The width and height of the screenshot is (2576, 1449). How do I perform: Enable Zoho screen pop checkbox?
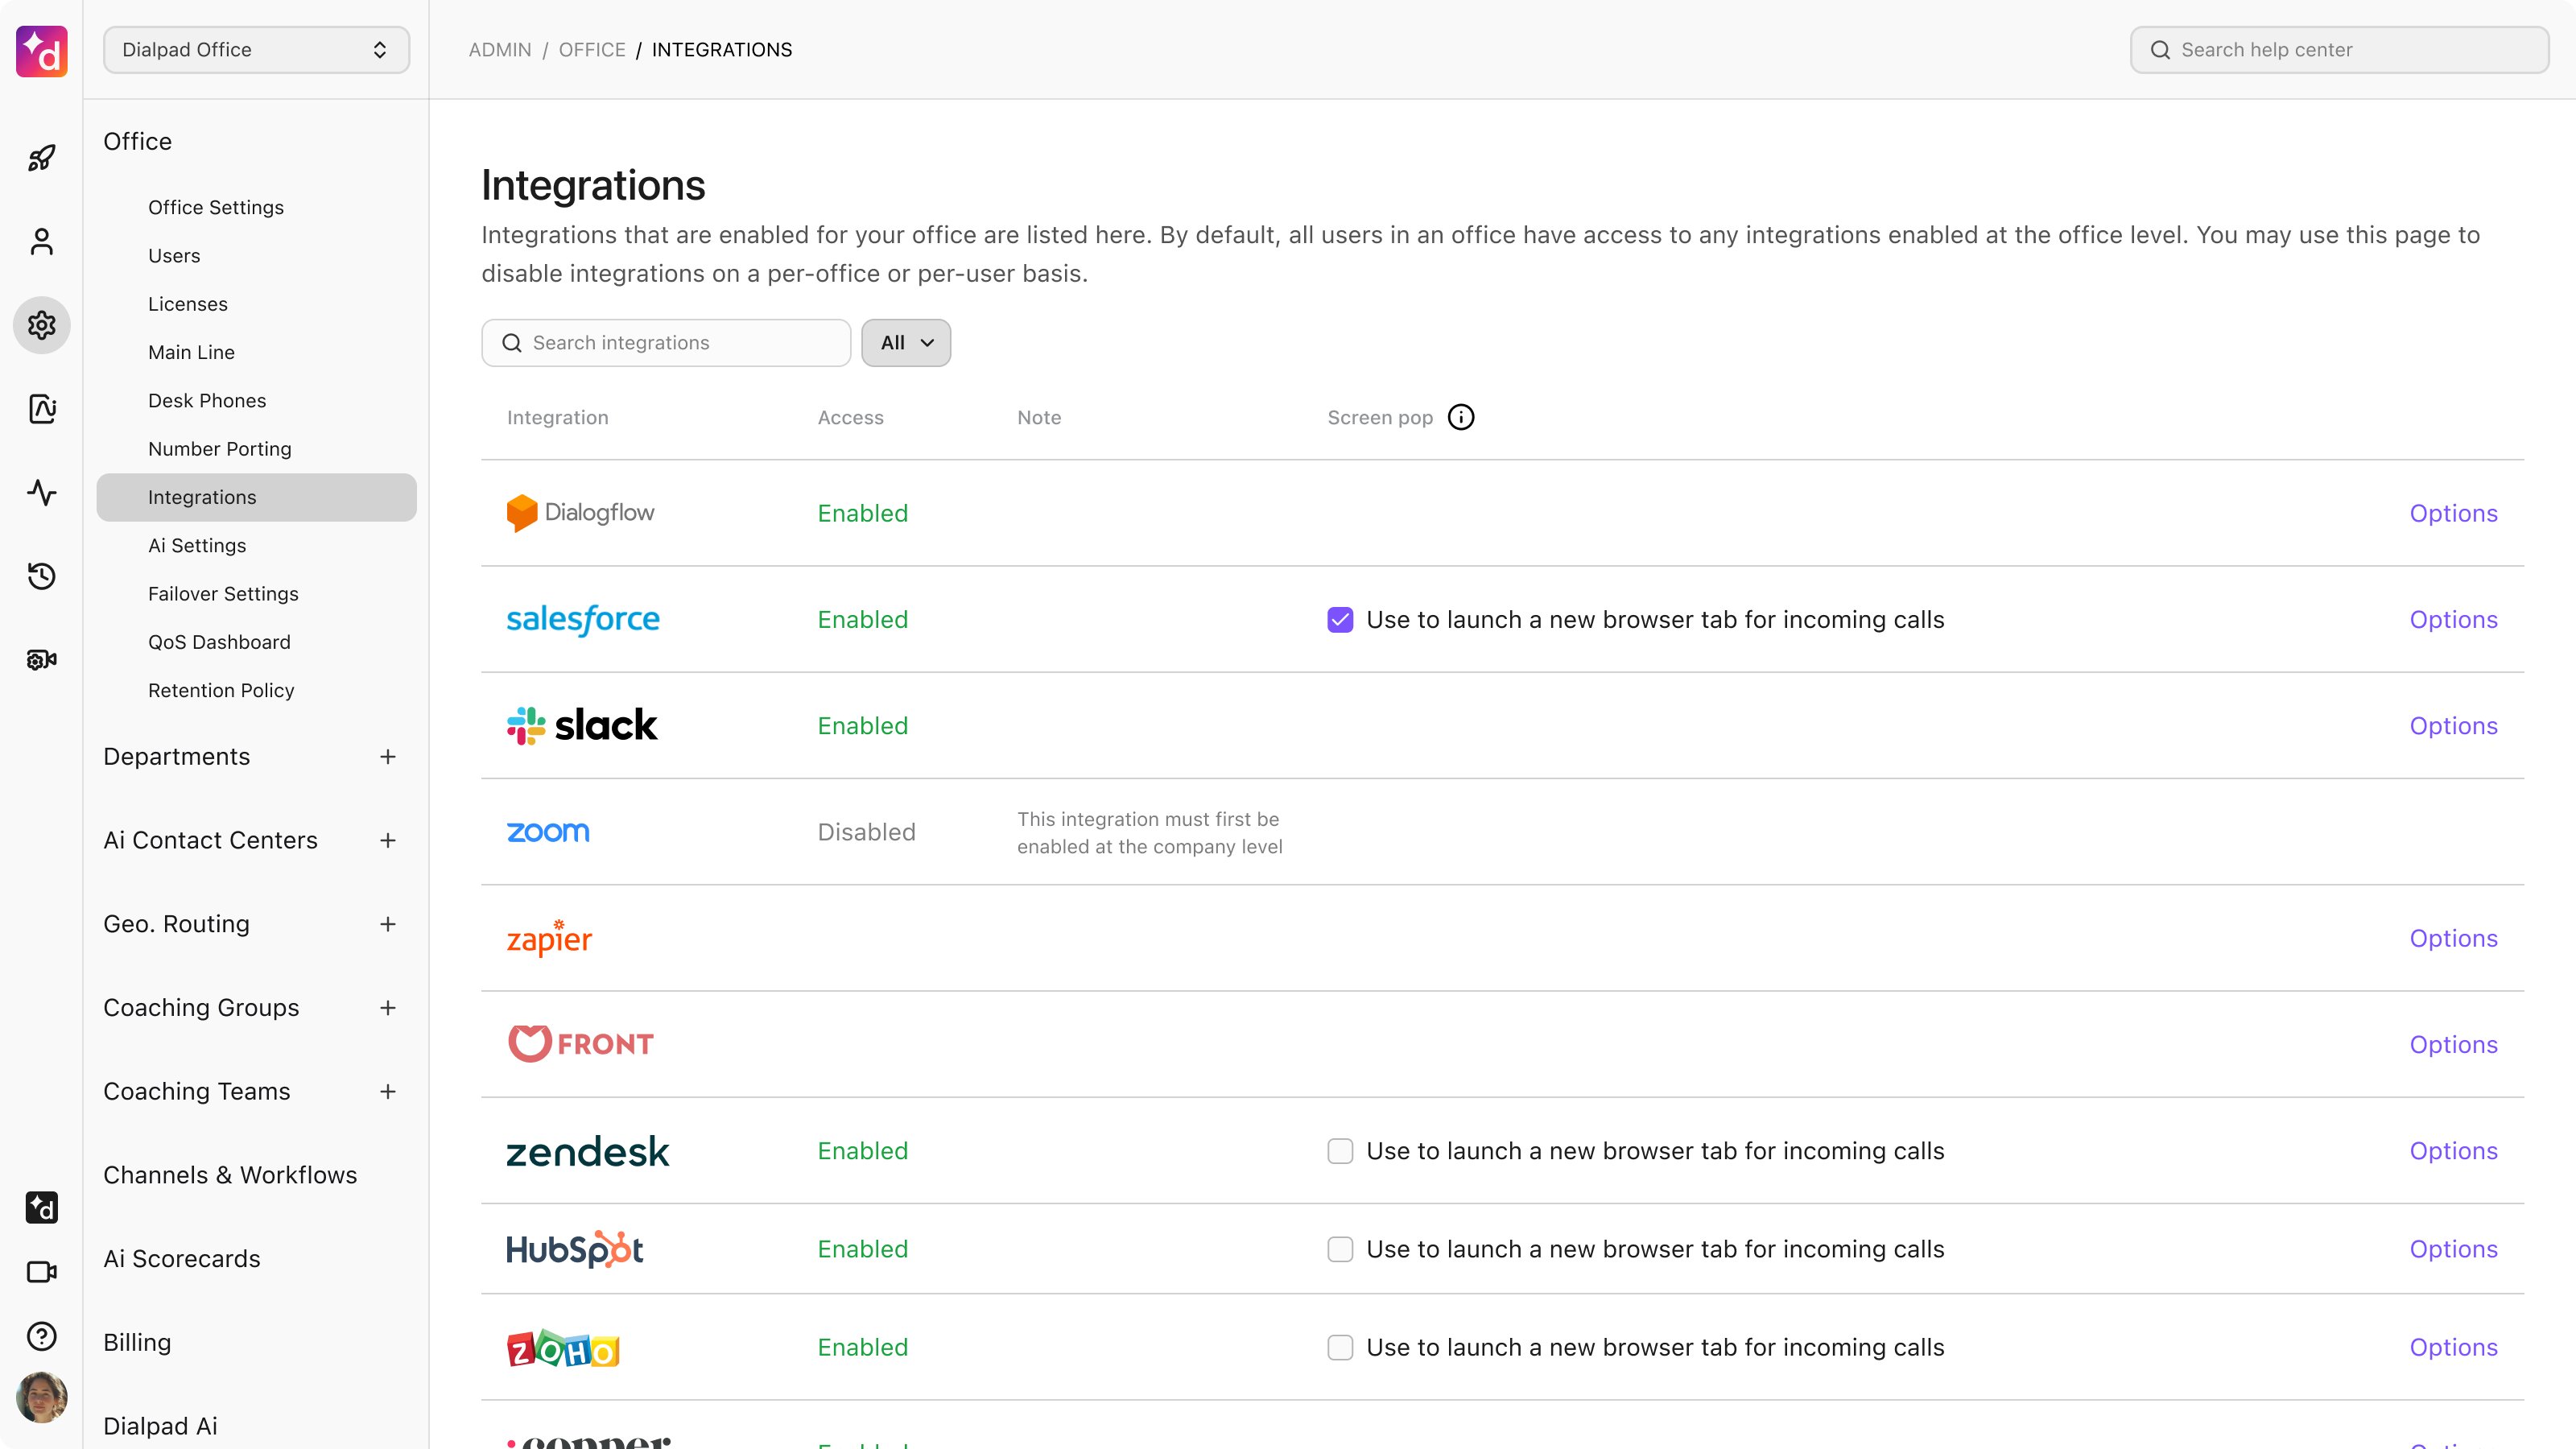(x=1340, y=1348)
